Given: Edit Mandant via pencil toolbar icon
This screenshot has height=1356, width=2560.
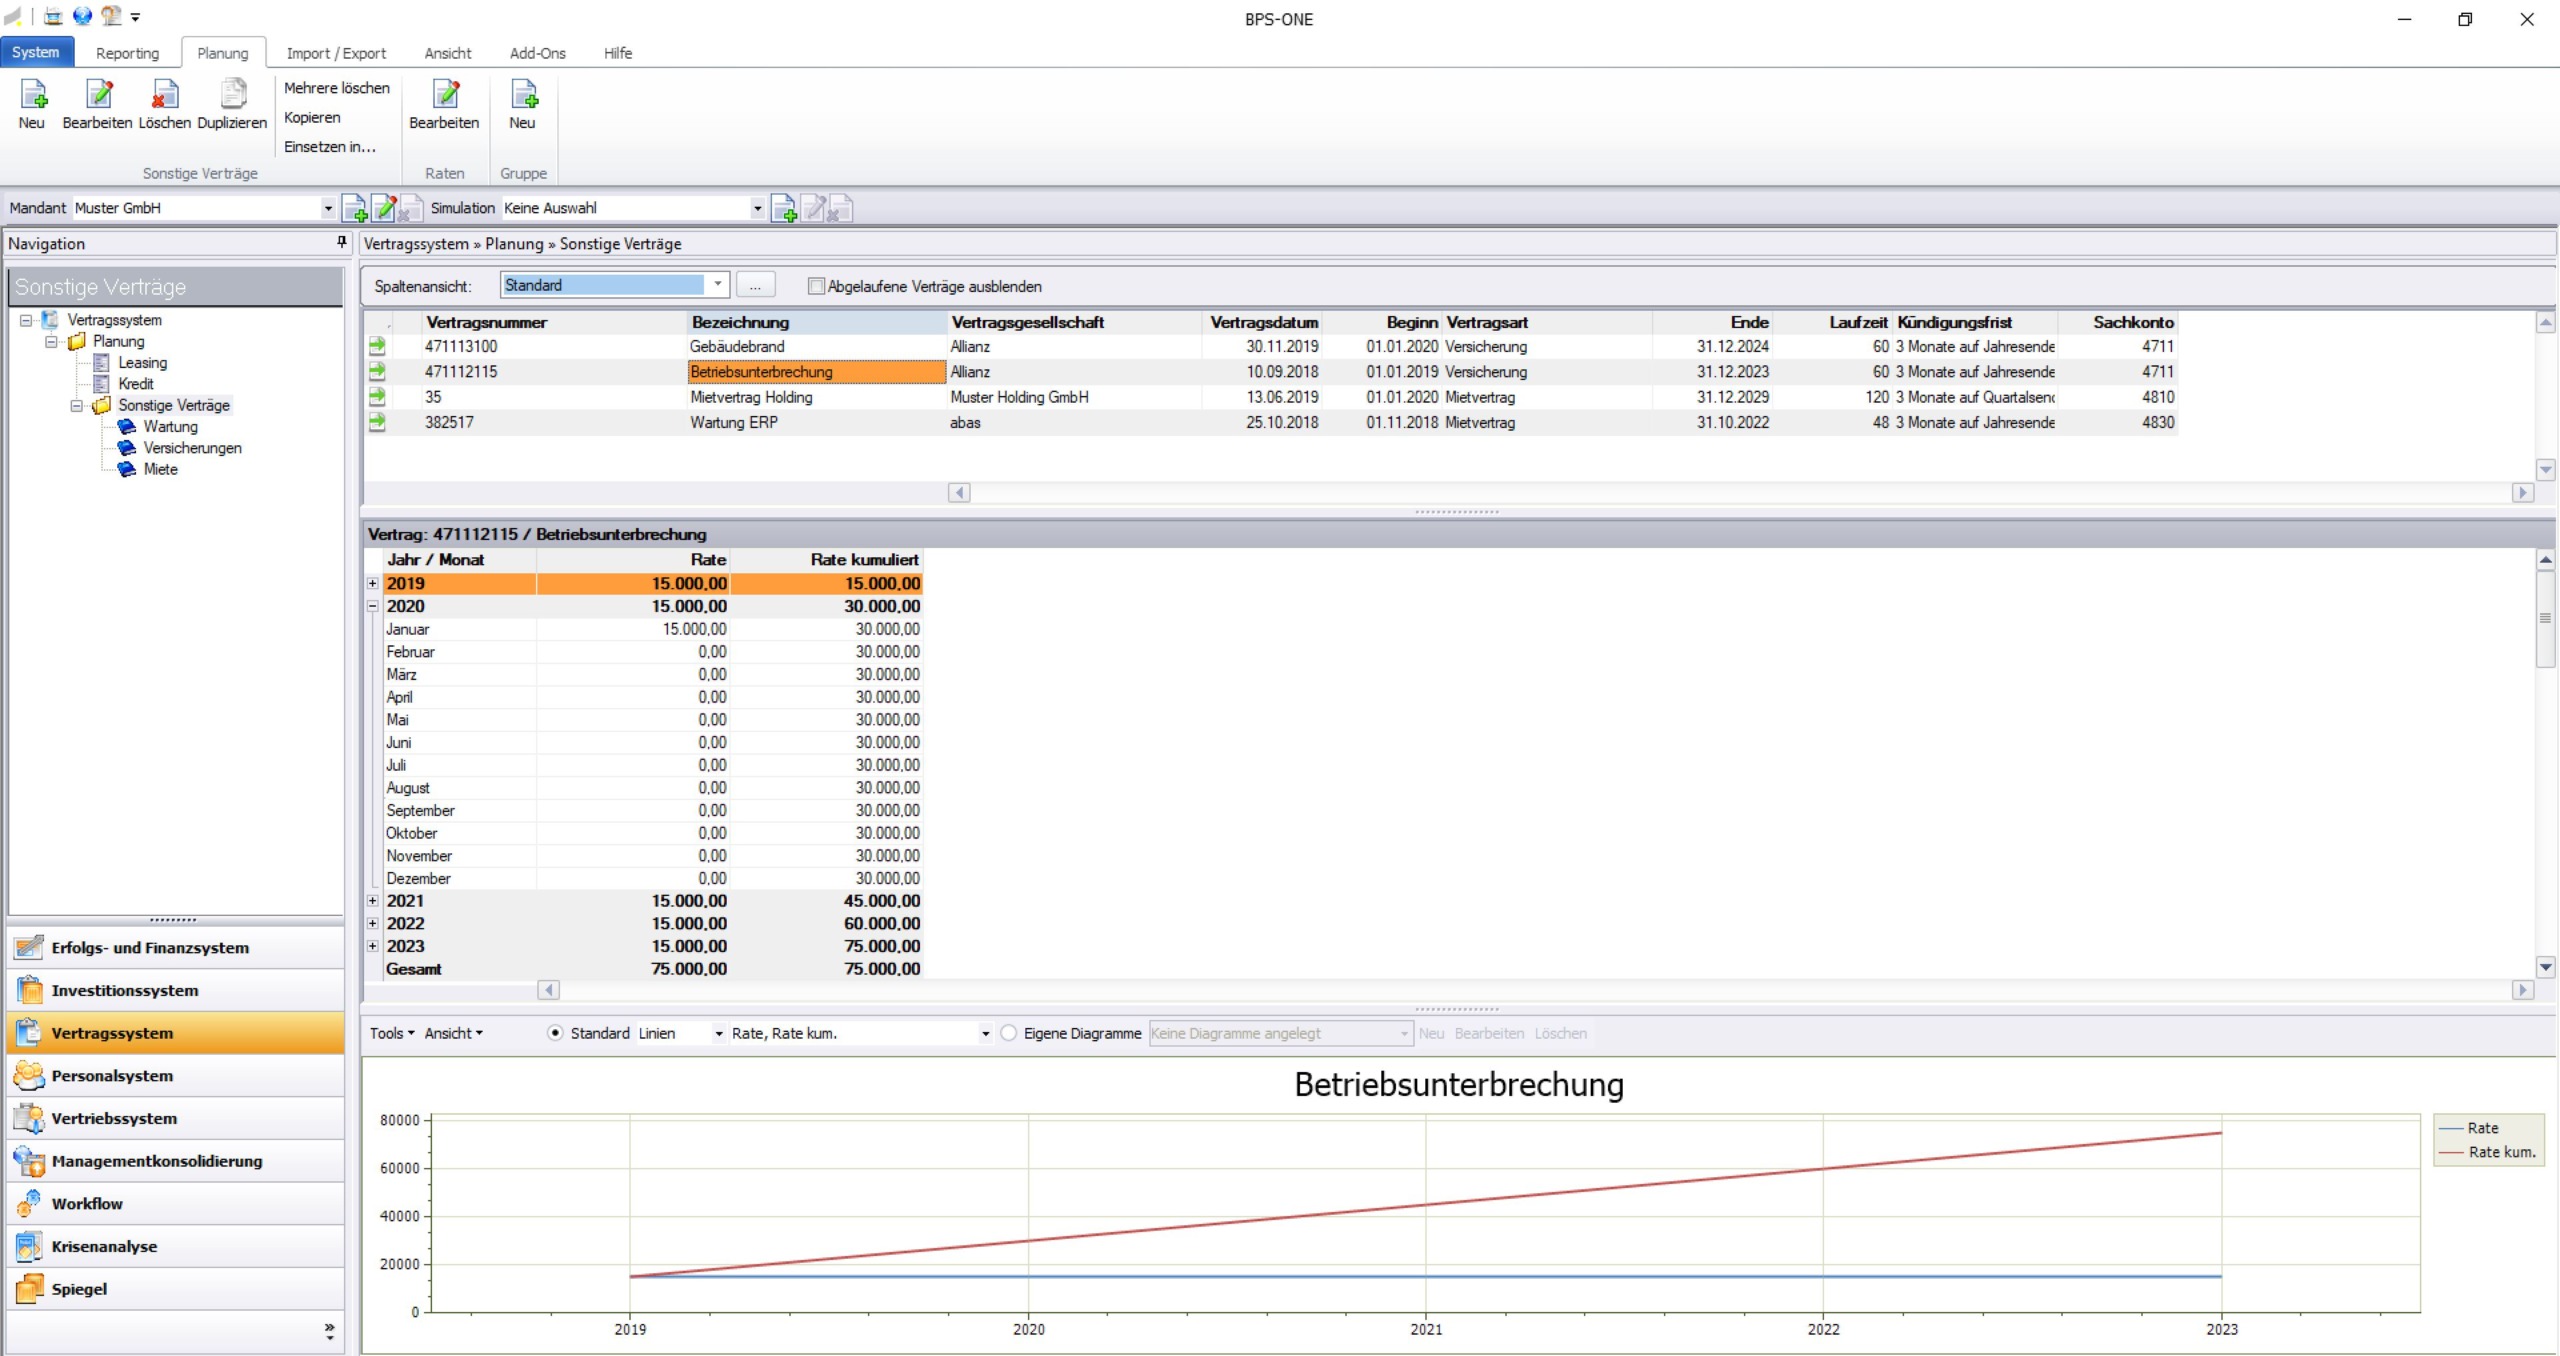Looking at the screenshot, I should point(383,208).
